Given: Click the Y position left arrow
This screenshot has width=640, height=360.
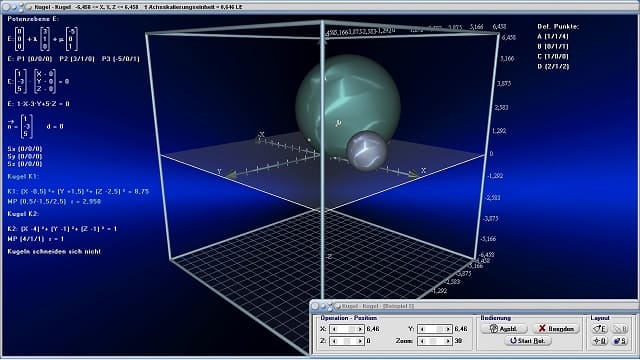Looking at the screenshot, I should [422, 329].
